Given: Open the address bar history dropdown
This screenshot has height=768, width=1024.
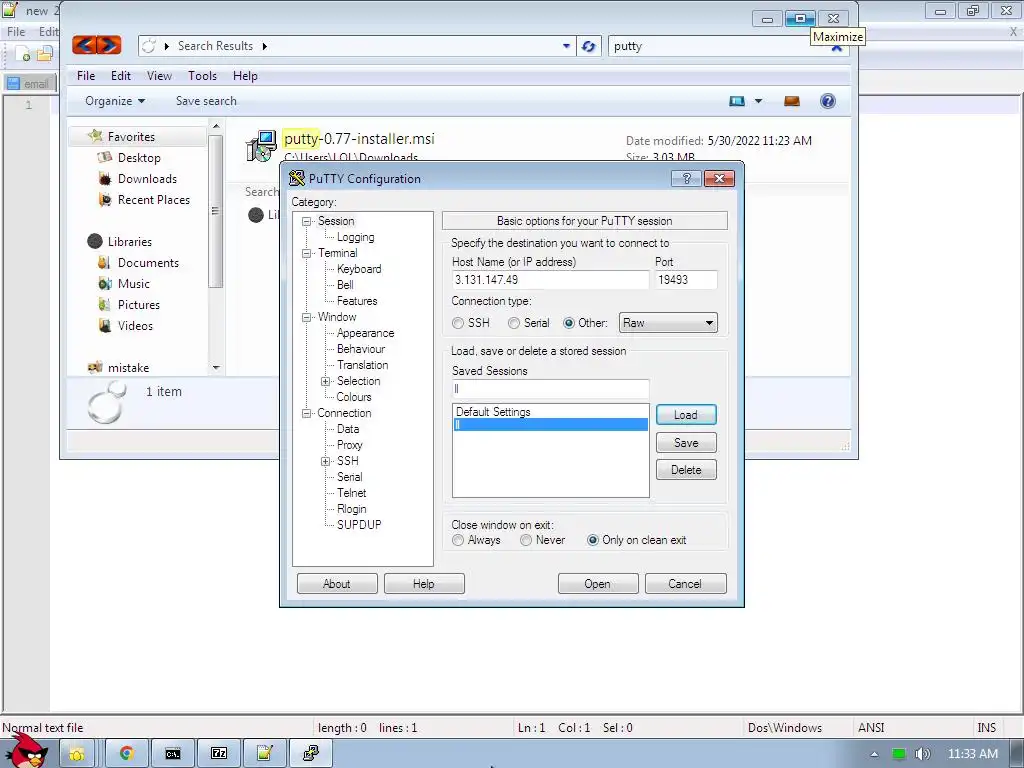Looking at the screenshot, I should pos(566,46).
